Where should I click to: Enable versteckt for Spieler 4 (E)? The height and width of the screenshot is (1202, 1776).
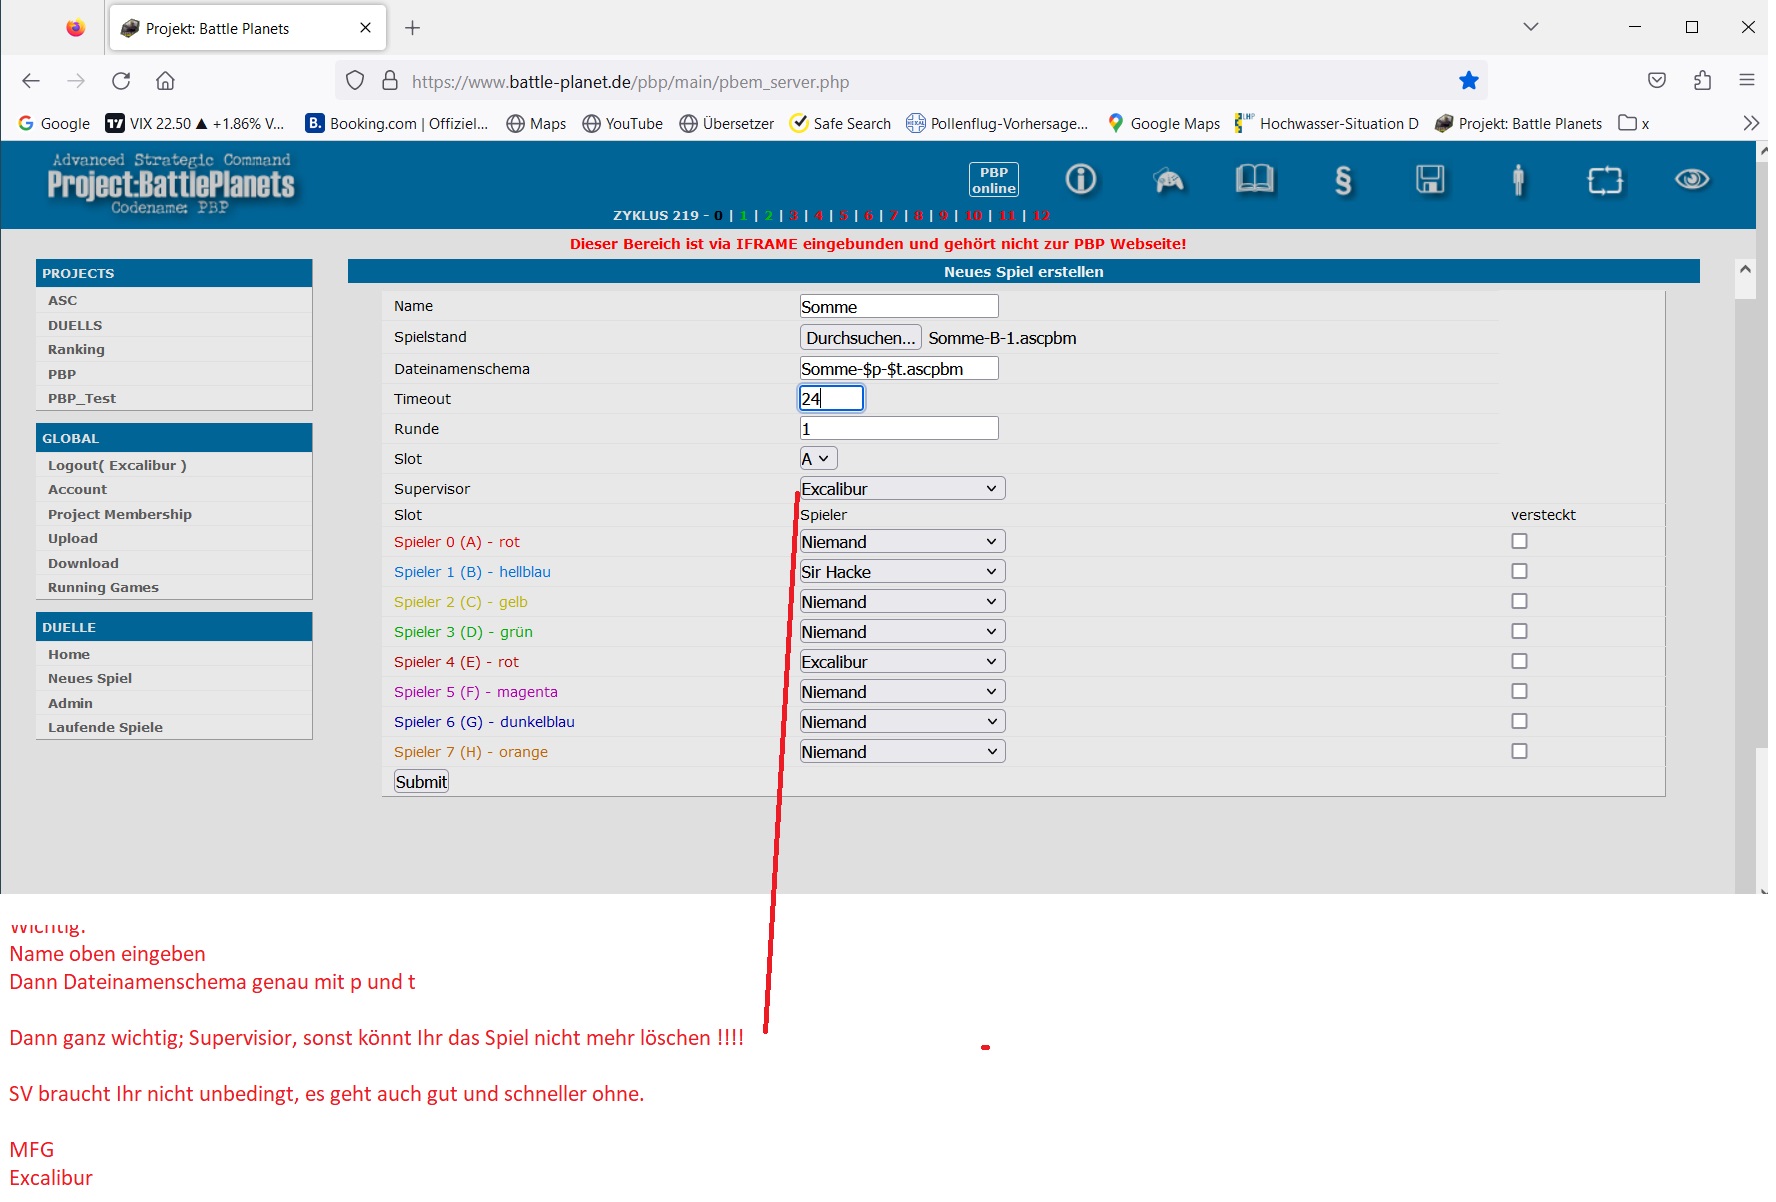pyautogui.click(x=1519, y=661)
